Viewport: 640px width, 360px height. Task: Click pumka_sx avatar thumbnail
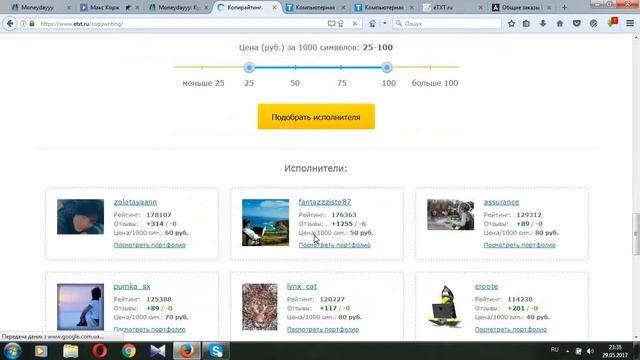[x=80, y=307]
